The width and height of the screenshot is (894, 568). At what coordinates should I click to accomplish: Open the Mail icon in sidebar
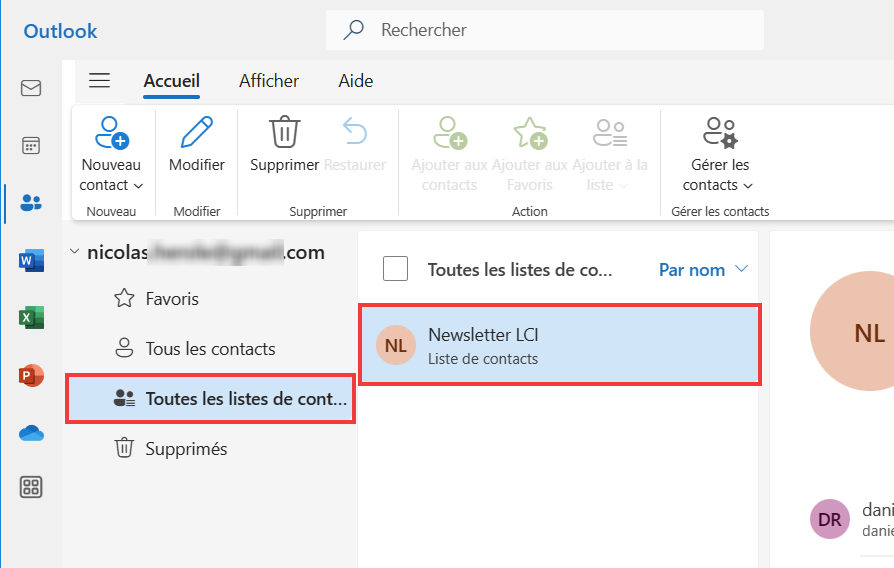pyautogui.click(x=31, y=88)
